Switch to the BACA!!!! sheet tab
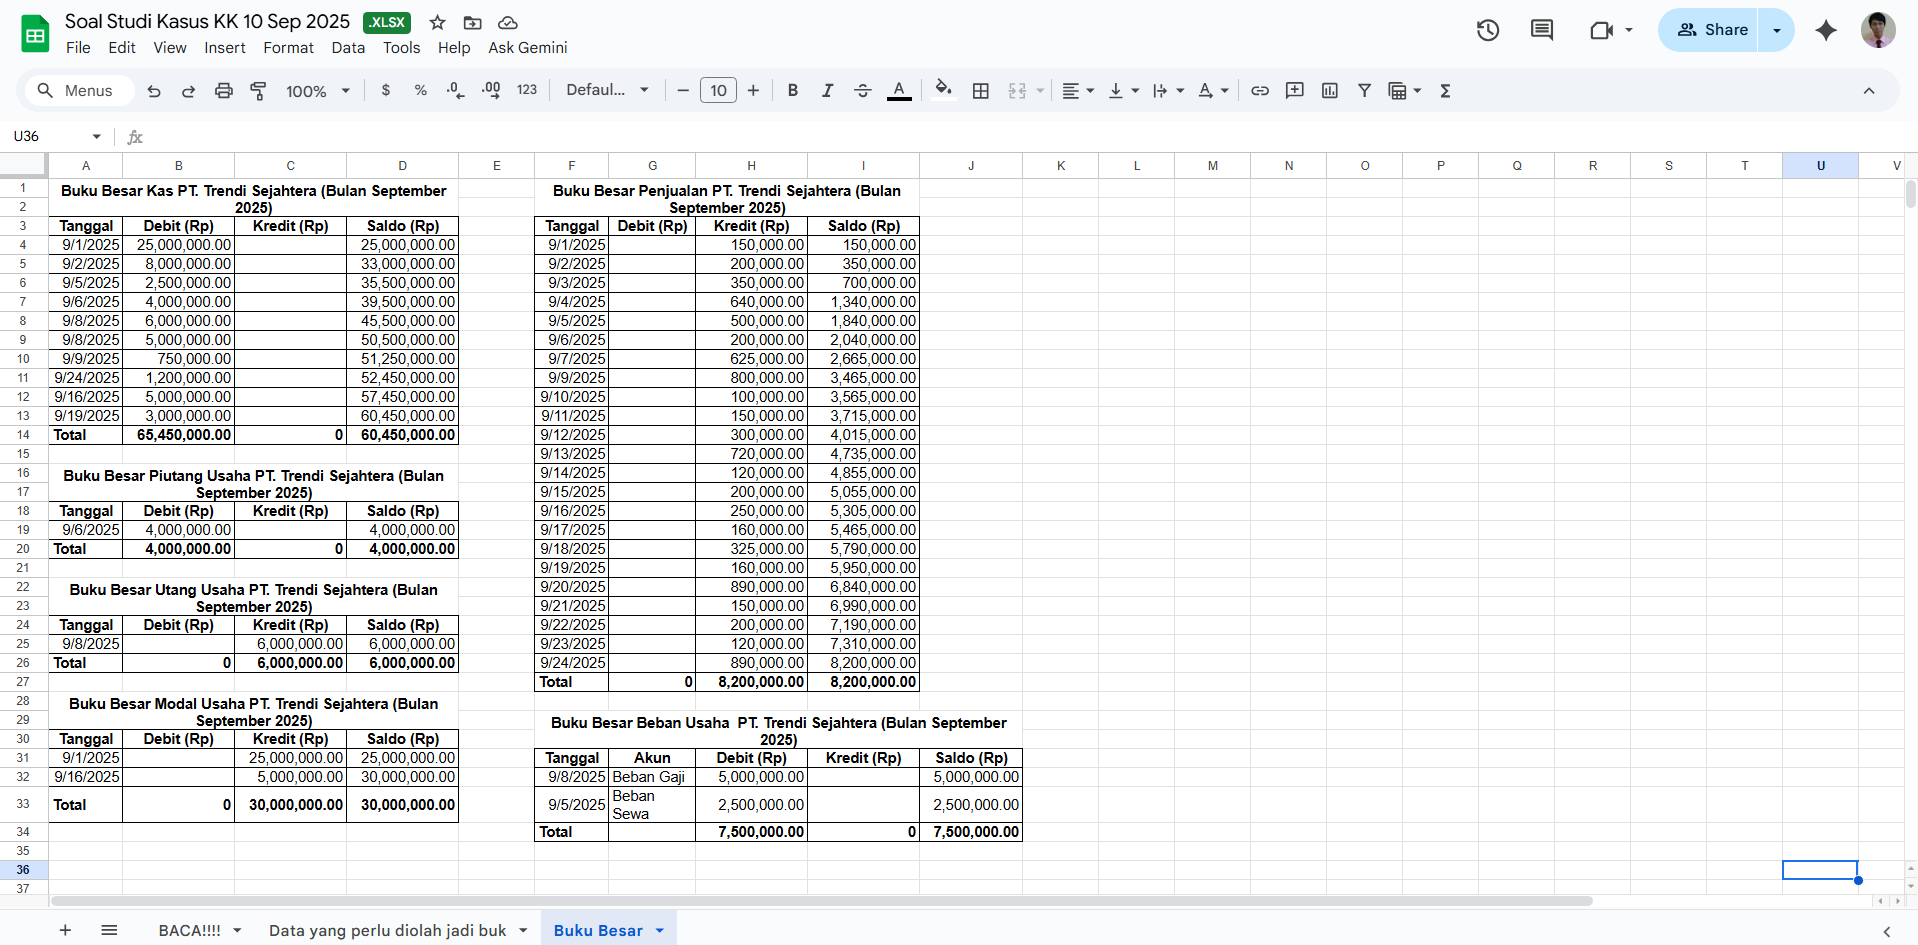The image size is (1918, 945). (x=189, y=930)
